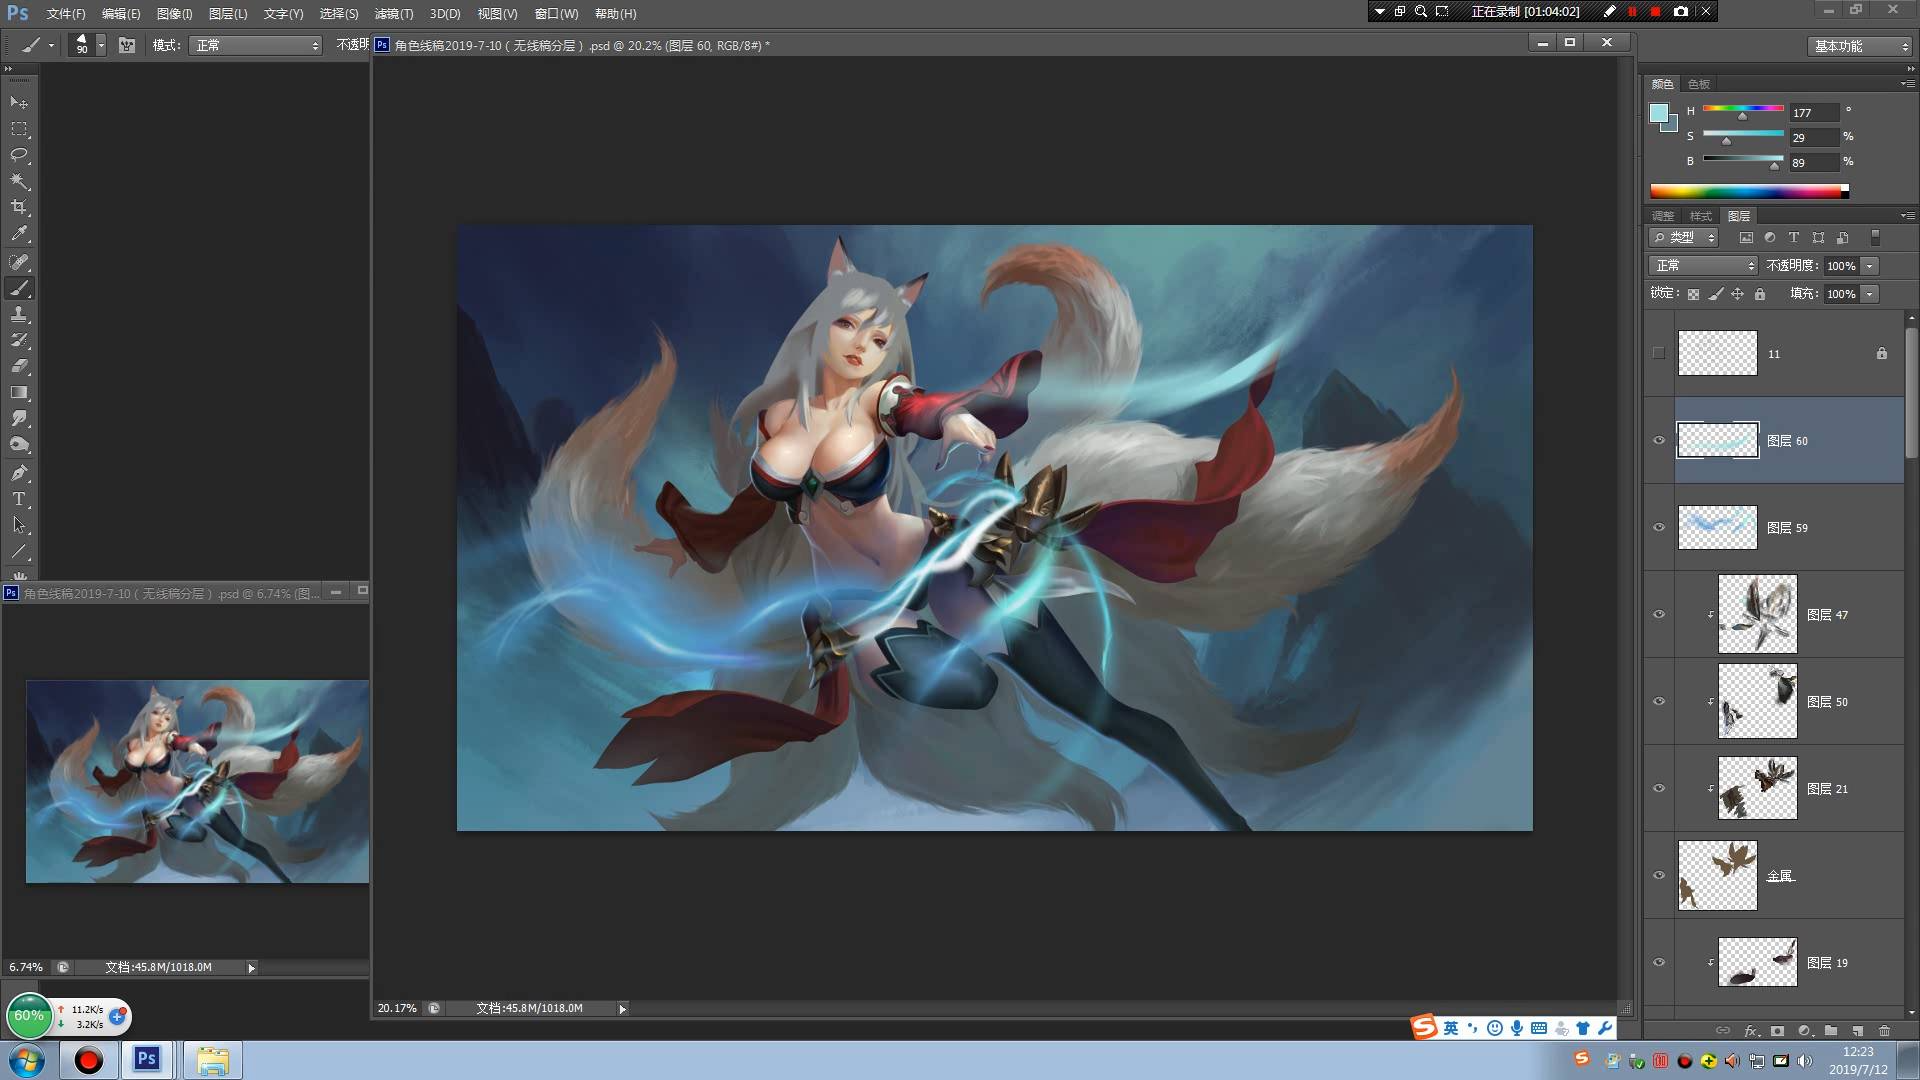Select the Sponge tool
The height and width of the screenshot is (1080, 1920).
19,444
